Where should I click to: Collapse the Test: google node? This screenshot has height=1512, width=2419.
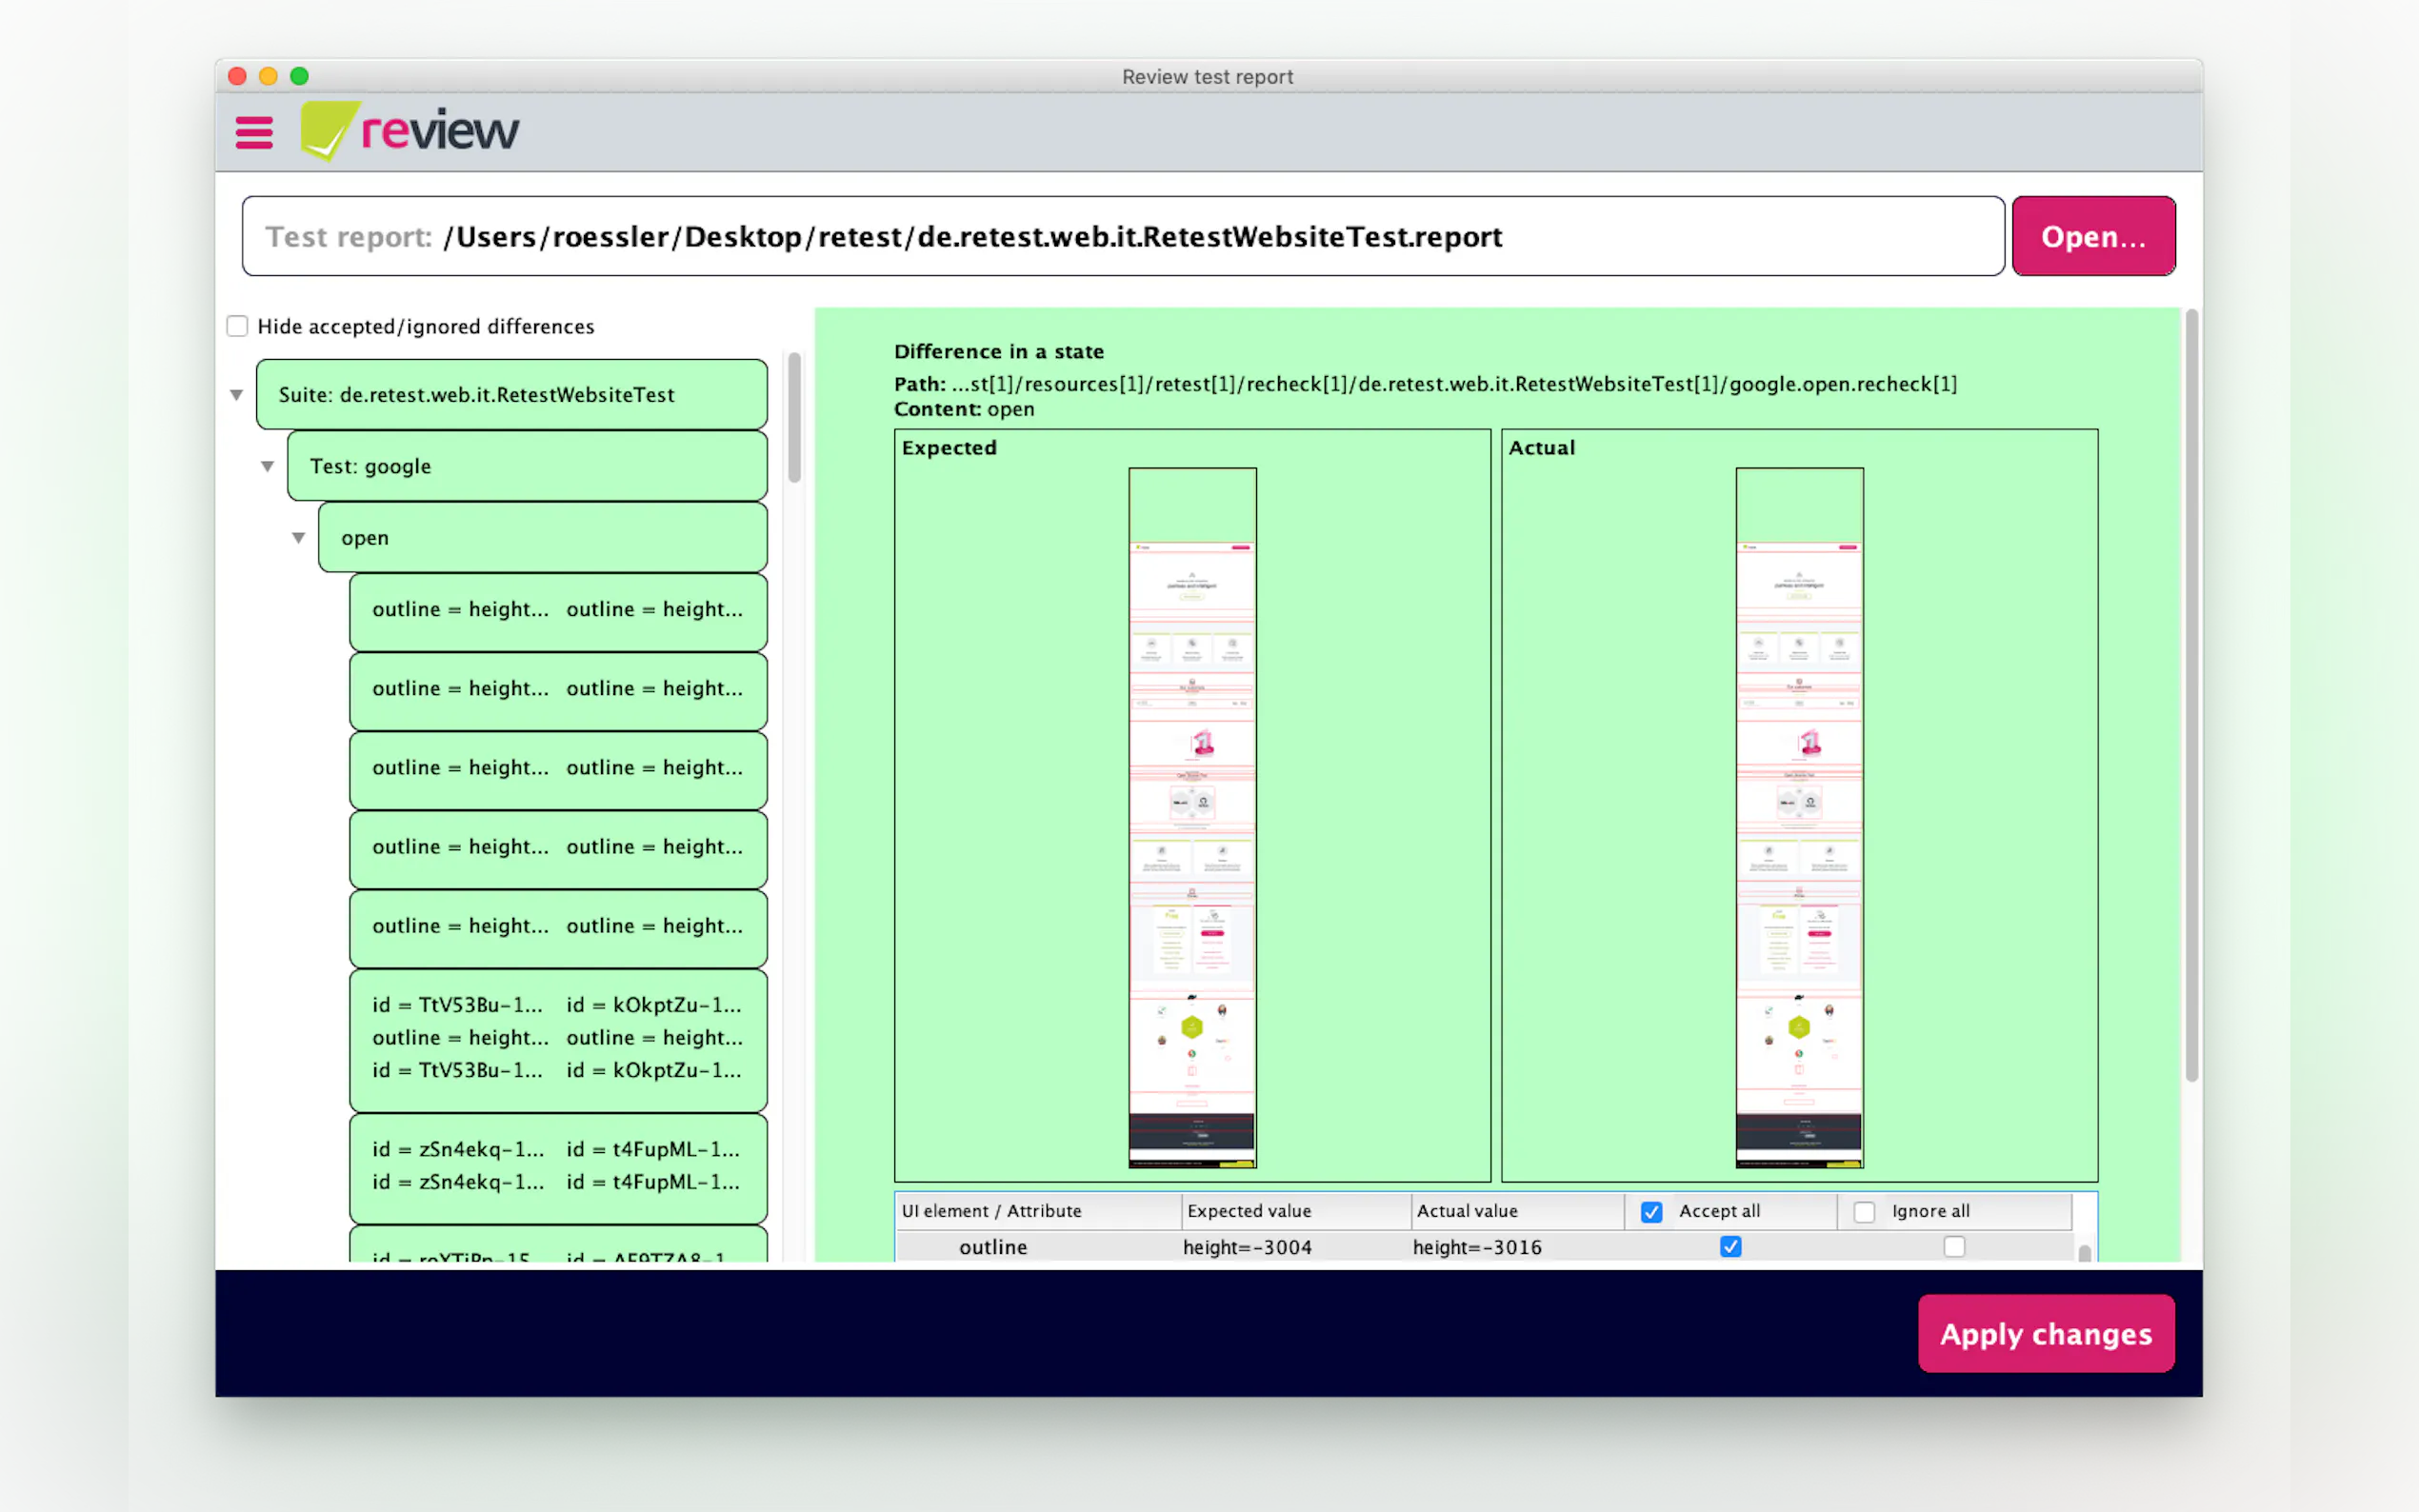pos(268,467)
